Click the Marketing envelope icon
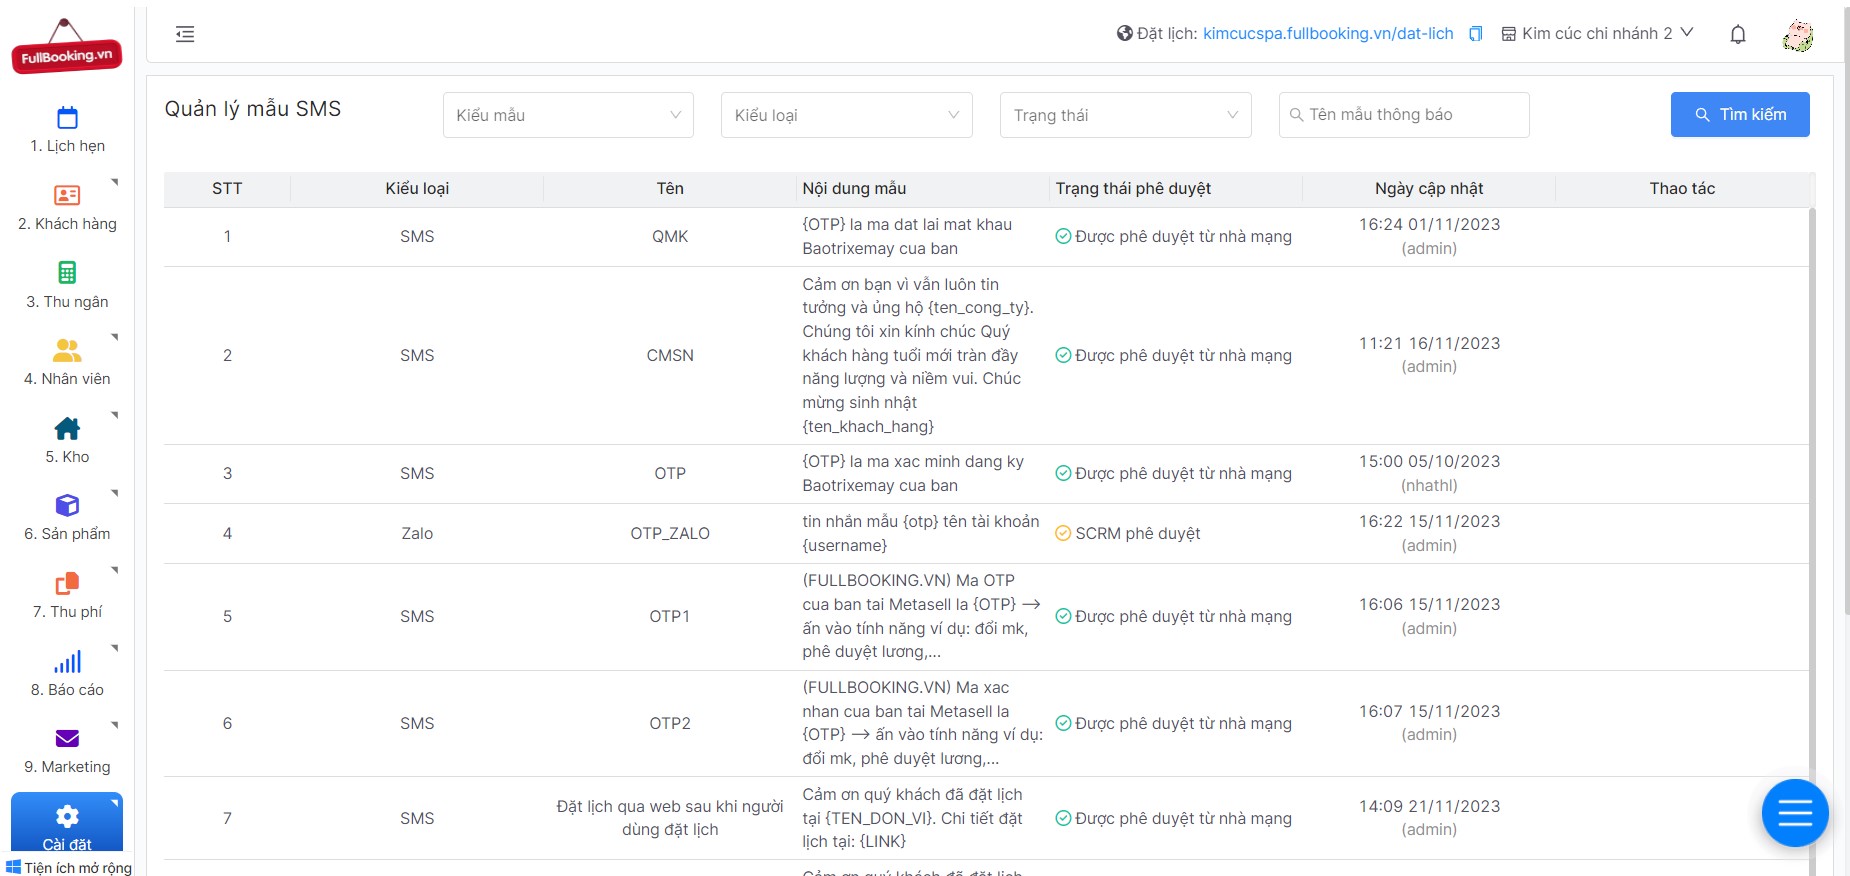Viewport: 1850px width, 876px height. (x=67, y=738)
